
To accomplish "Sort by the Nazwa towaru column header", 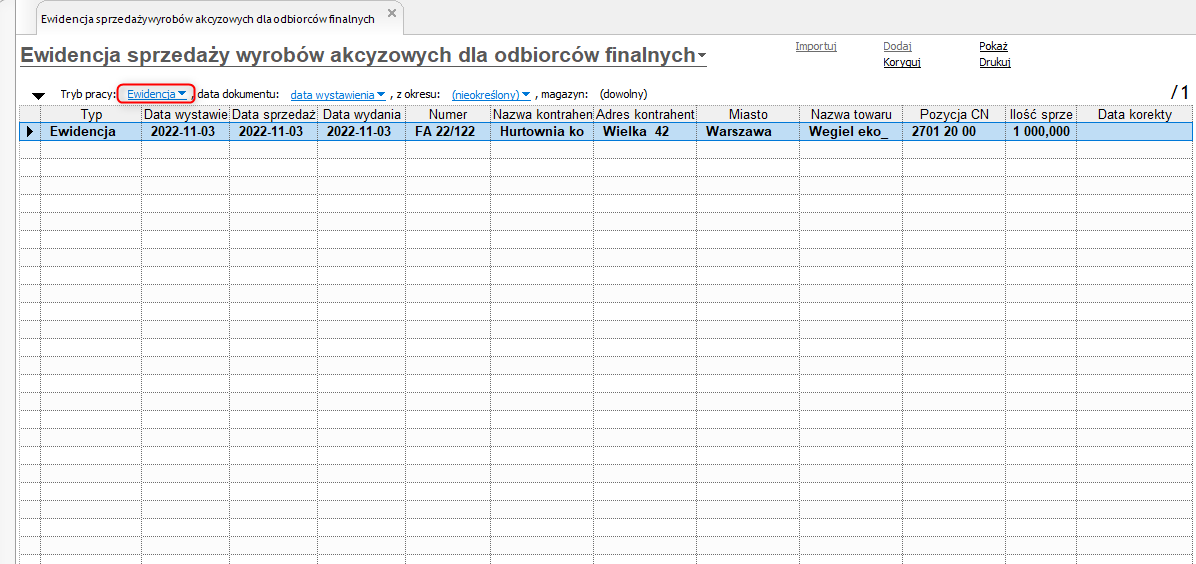I will (850, 114).
